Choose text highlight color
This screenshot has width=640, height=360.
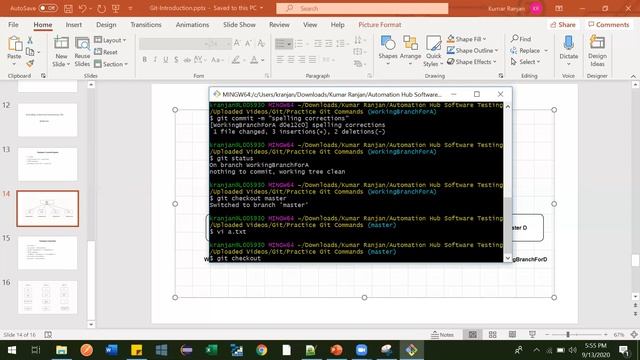pyautogui.click(x=236, y=60)
